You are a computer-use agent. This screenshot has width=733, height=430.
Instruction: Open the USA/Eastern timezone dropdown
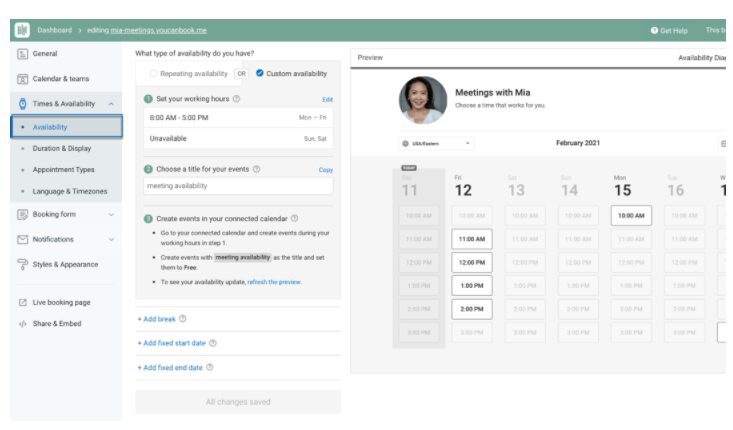click(436, 144)
